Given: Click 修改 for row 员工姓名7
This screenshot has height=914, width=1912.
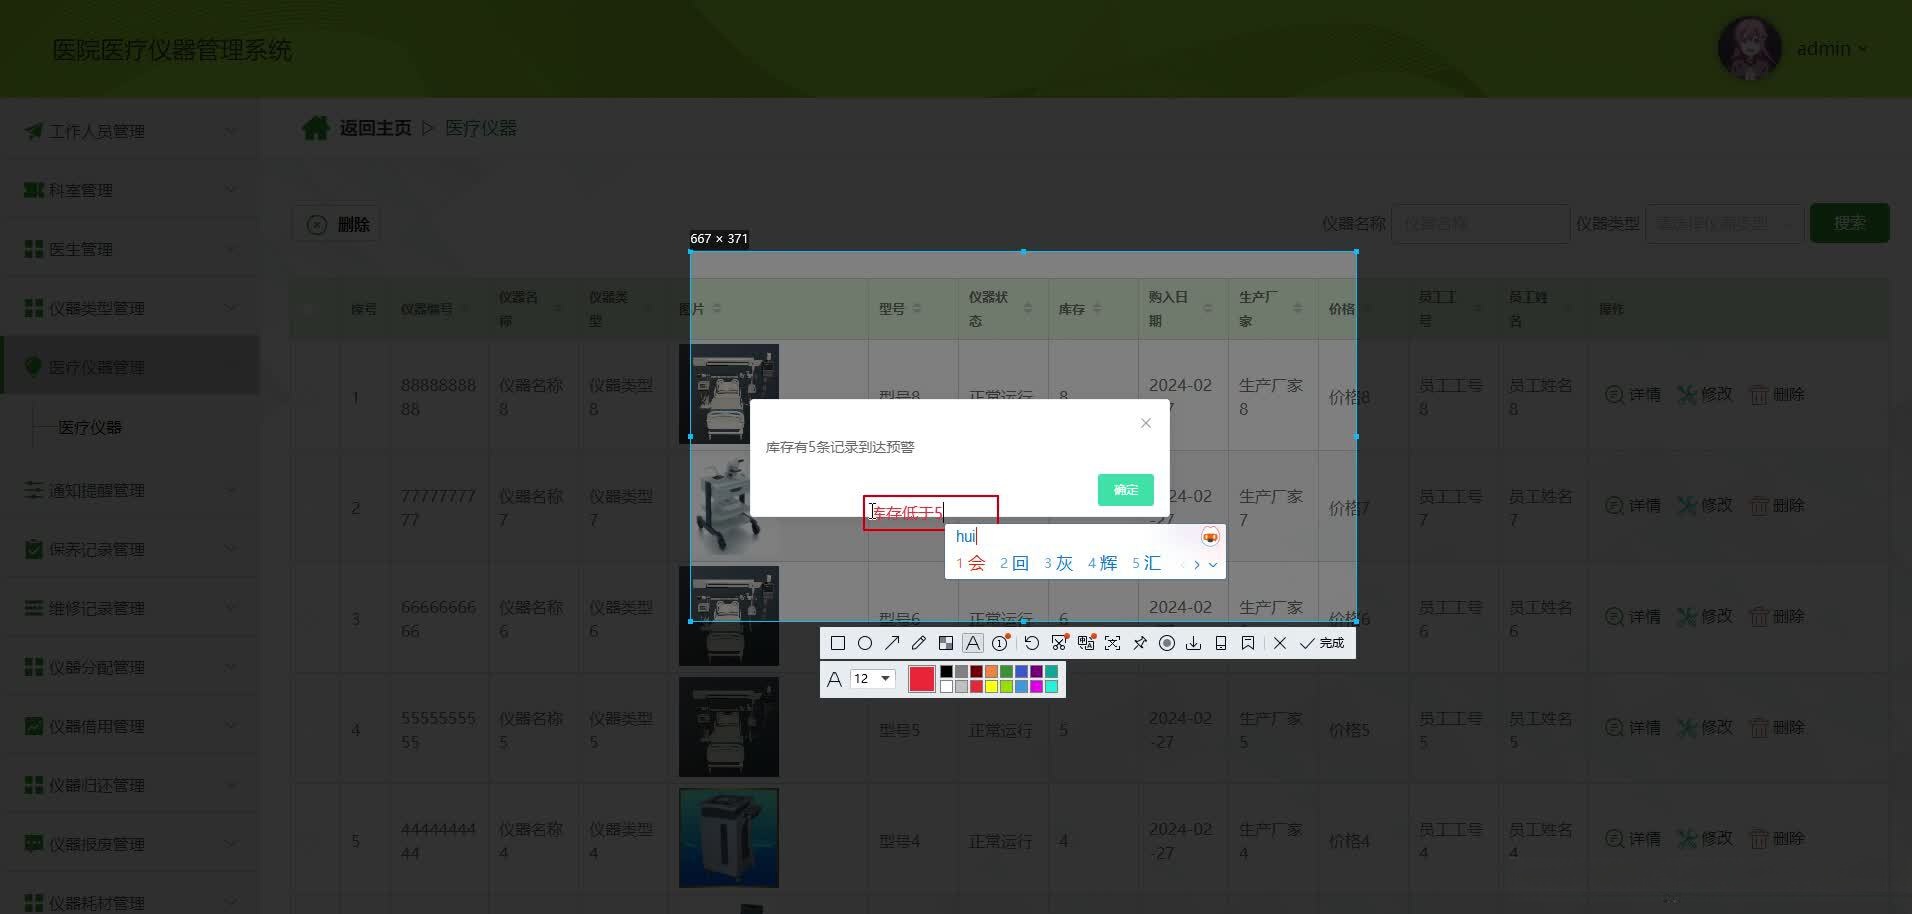Looking at the screenshot, I should pyautogui.click(x=1705, y=506).
